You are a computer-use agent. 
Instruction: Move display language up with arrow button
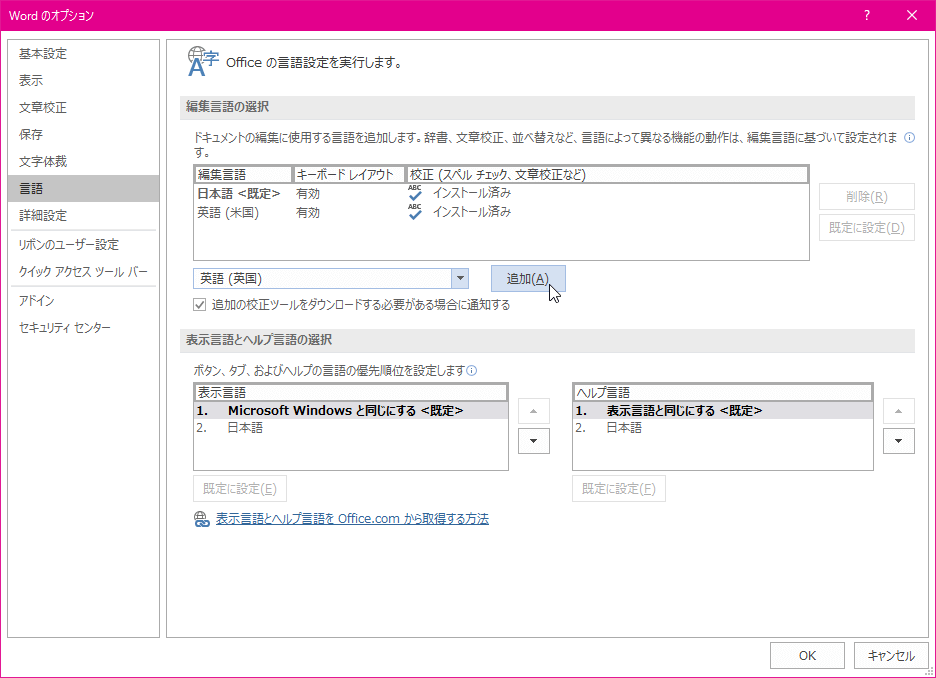click(534, 411)
